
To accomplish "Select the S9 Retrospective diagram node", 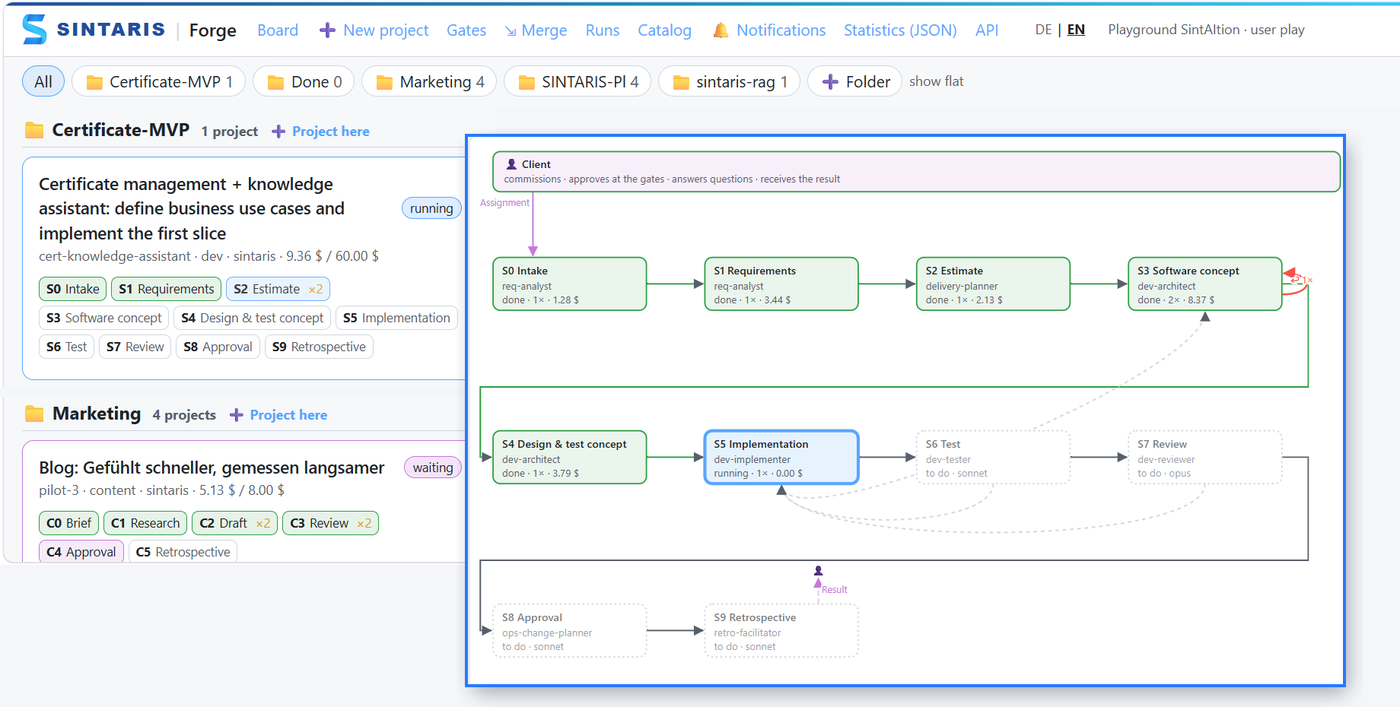I will [x=781, y=631].
